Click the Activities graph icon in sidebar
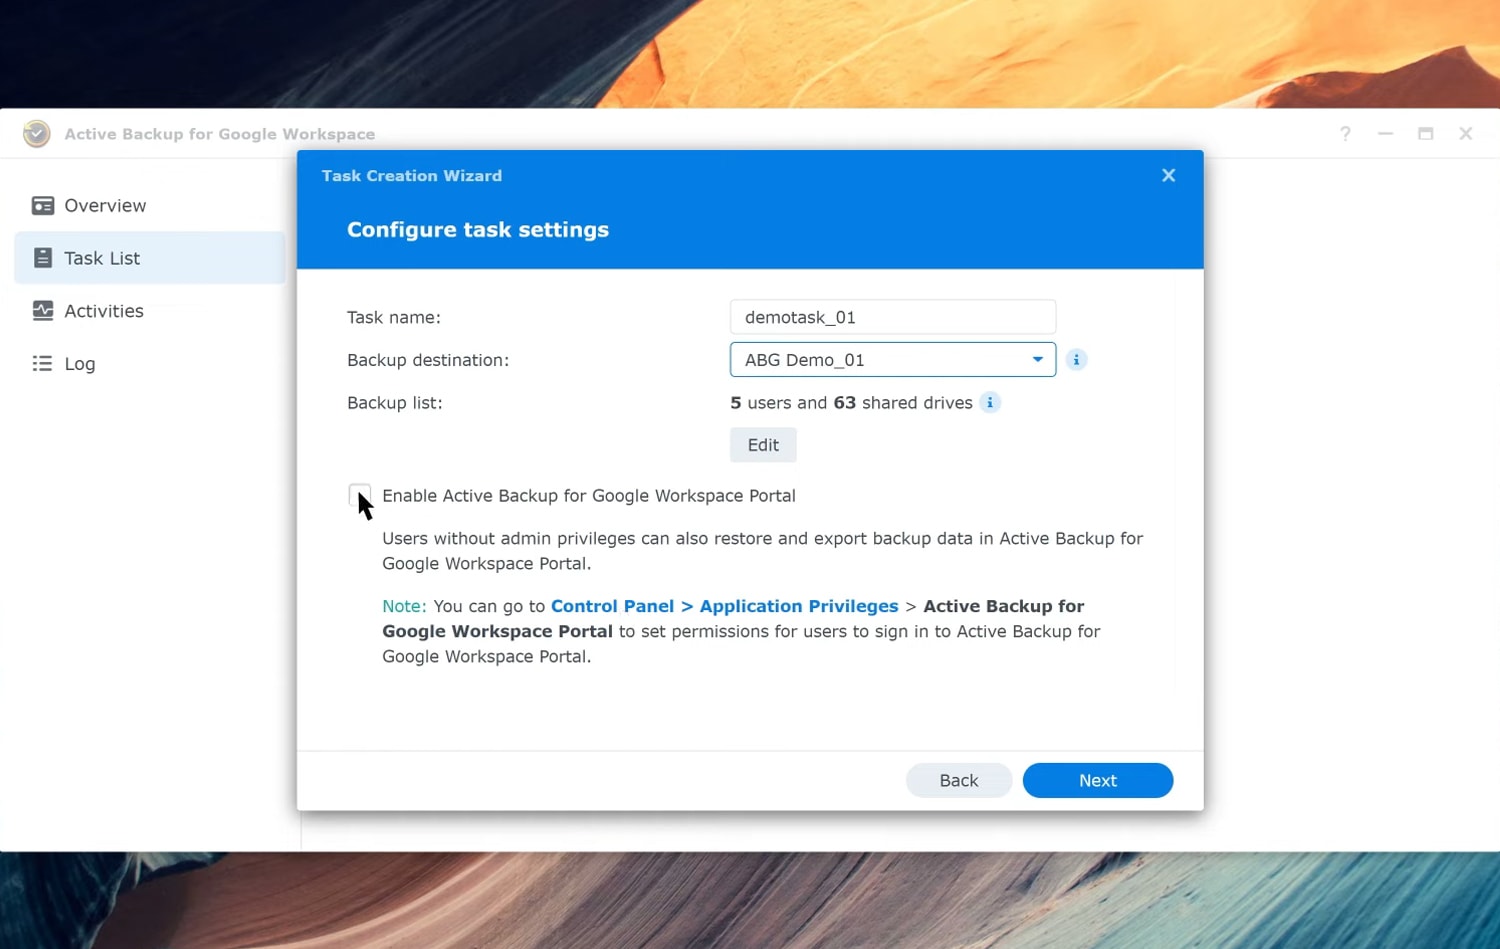This screenshot has height=949, width=1500. coord(42,310)
